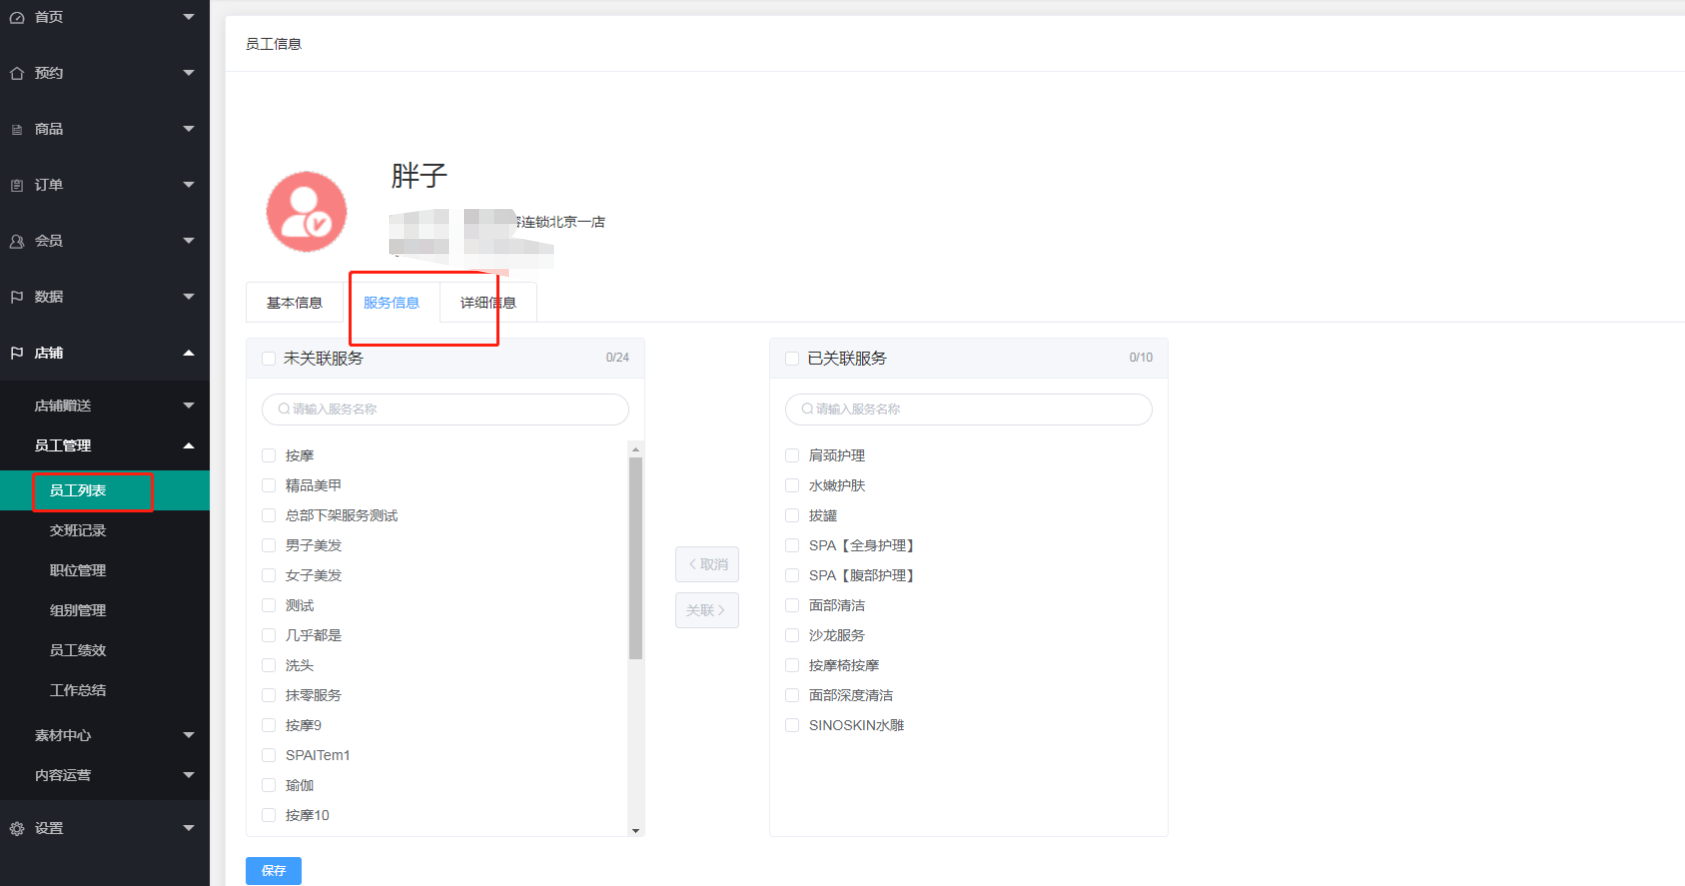Image resolution: width=1685 pixels, height=886 pixels.
Task: Expand the 预约 menu arrow
Action: tap(189, 73)
